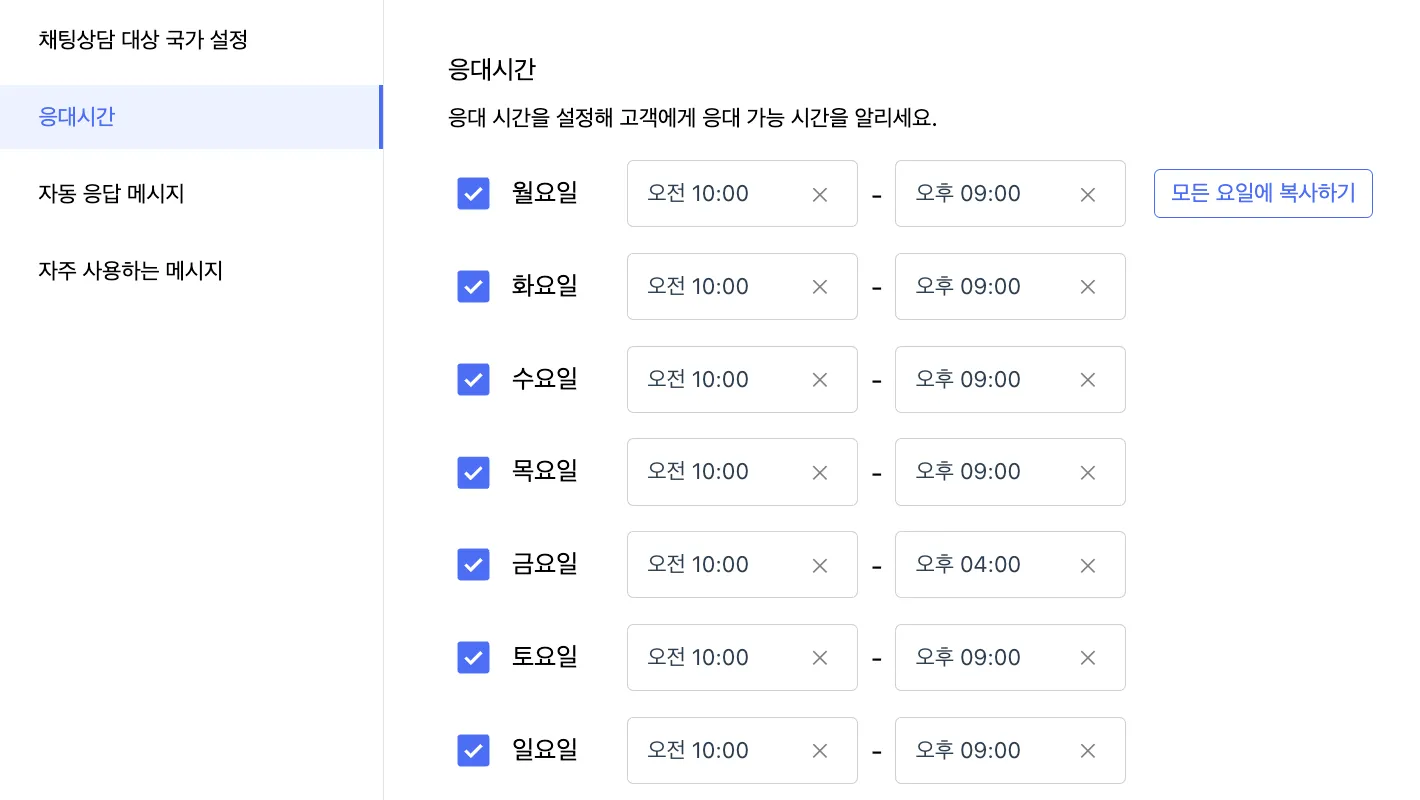
Task: Clear Monday start time 오전 10:00
Action: [820, 195]
